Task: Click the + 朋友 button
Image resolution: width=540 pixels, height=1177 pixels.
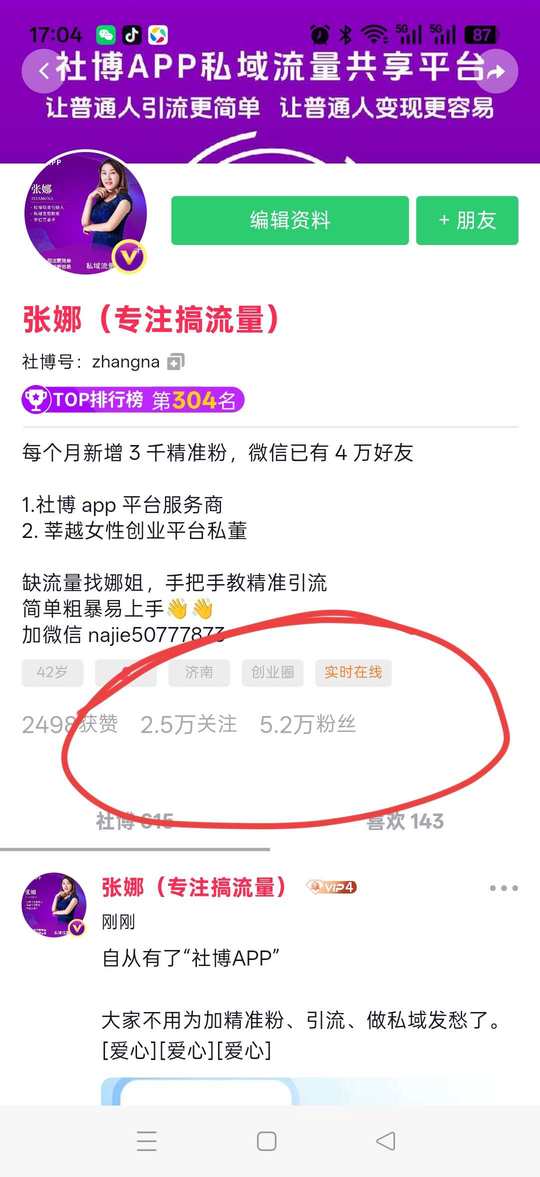Action: point(467,221)
